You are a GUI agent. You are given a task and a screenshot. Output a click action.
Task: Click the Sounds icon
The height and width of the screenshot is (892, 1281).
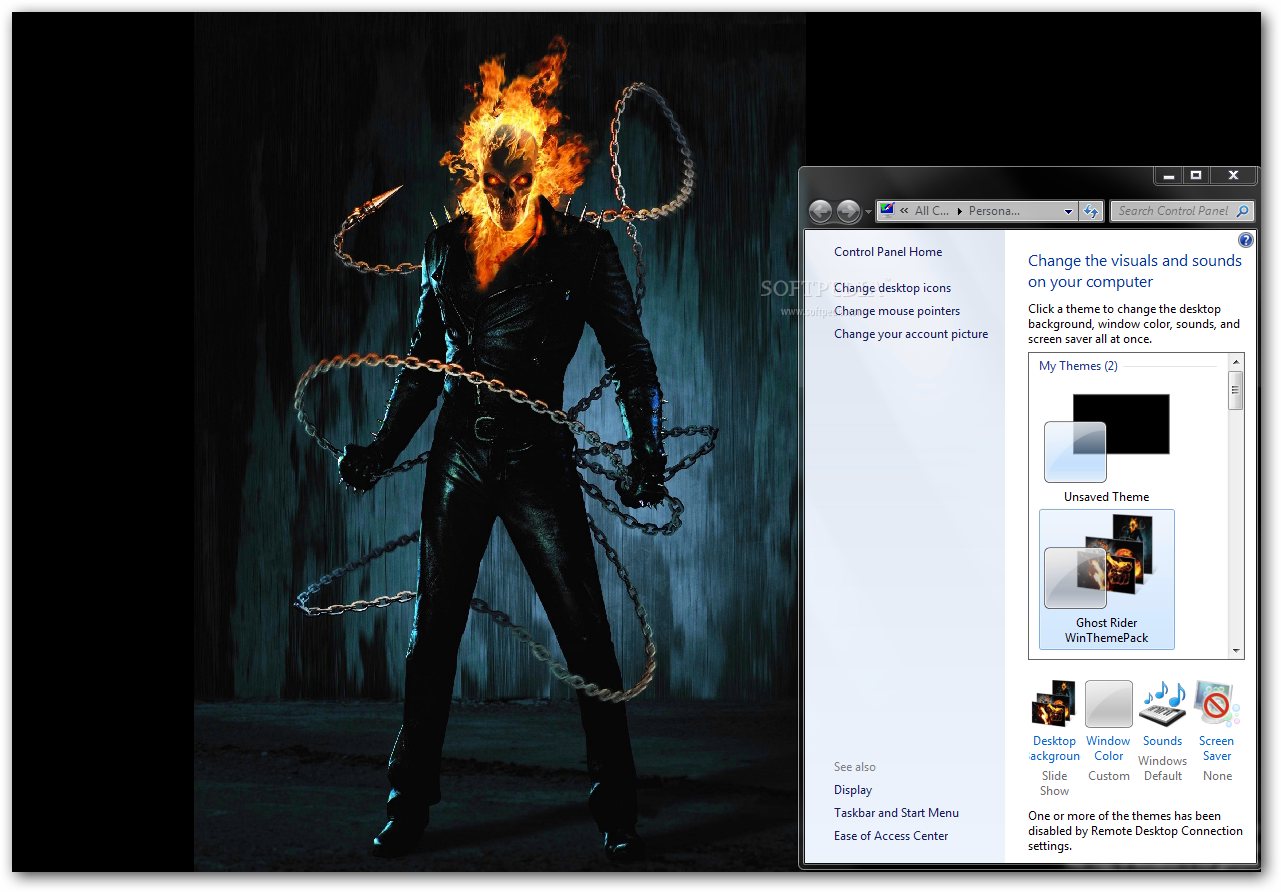point(1162,704)
